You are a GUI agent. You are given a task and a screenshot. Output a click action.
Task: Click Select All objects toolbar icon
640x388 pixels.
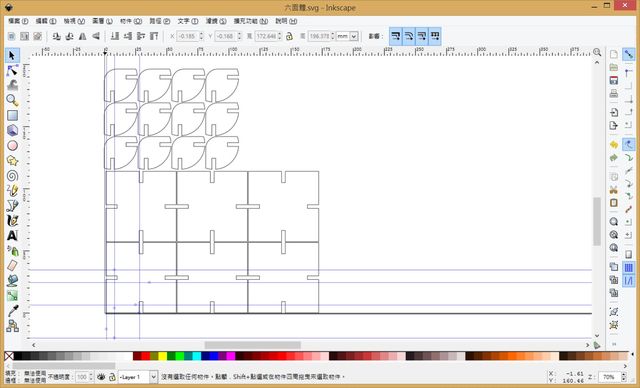[12, 36]
